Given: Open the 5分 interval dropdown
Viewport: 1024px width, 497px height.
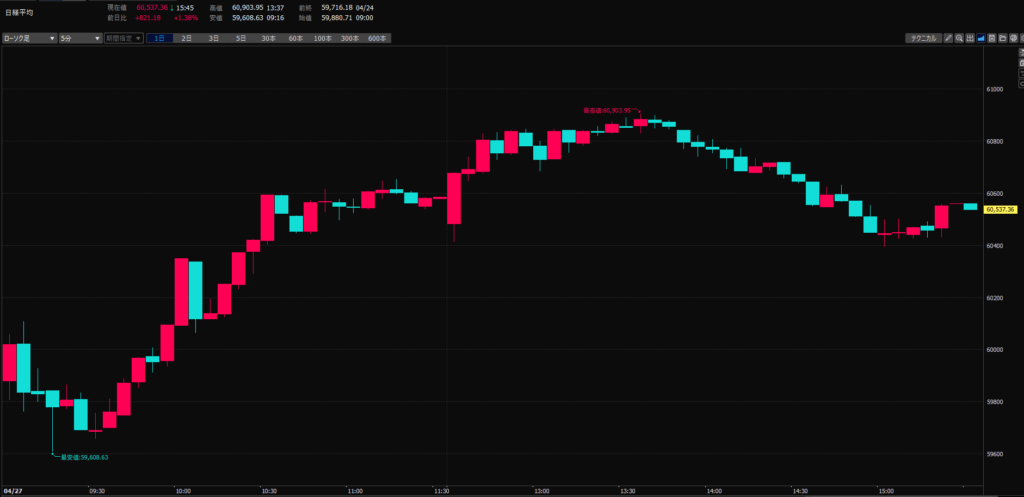Looking at the screenshot, I should point(80,38).
